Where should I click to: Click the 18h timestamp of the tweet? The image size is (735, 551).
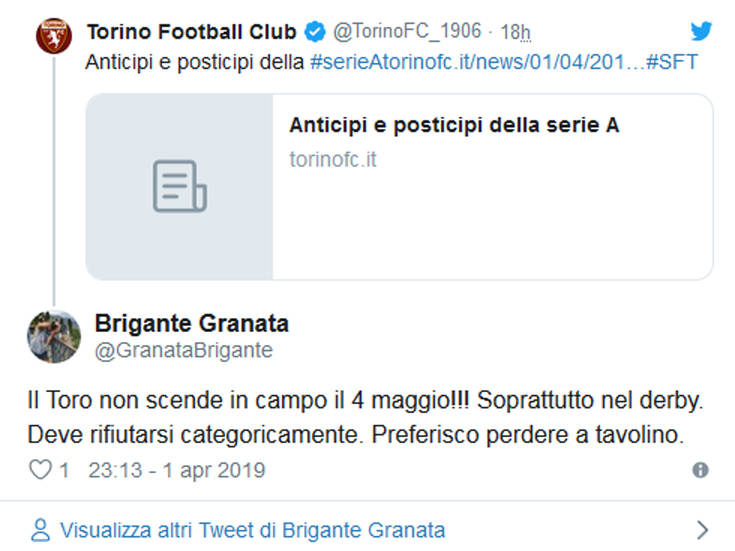click(515, 32)
